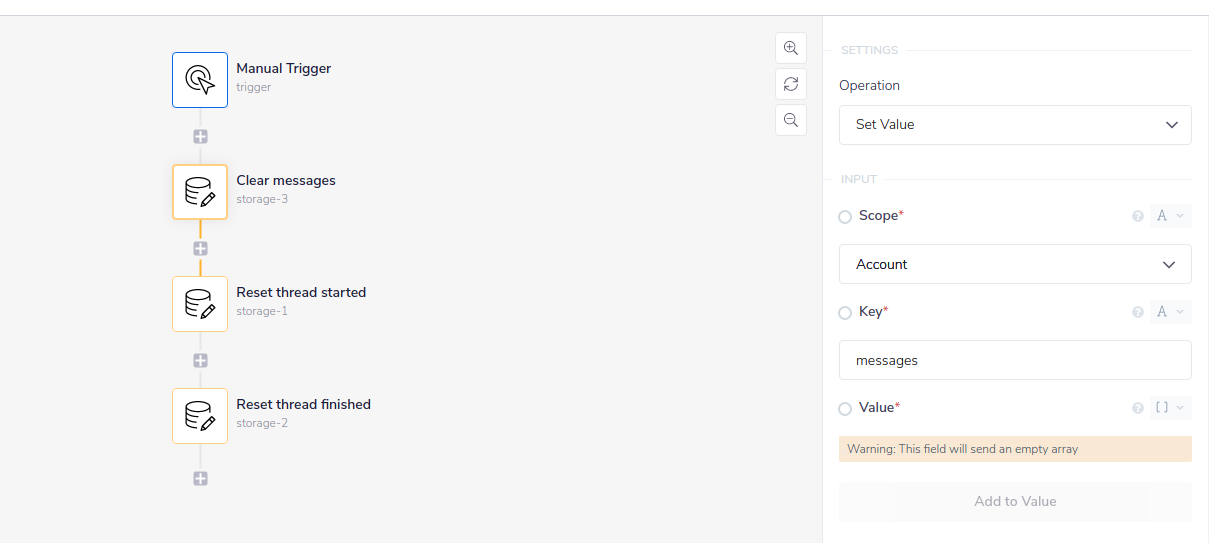This screenshot has height=543, width=1209.
Task: Zoom in on the workflow canvas
Action: 791,48
